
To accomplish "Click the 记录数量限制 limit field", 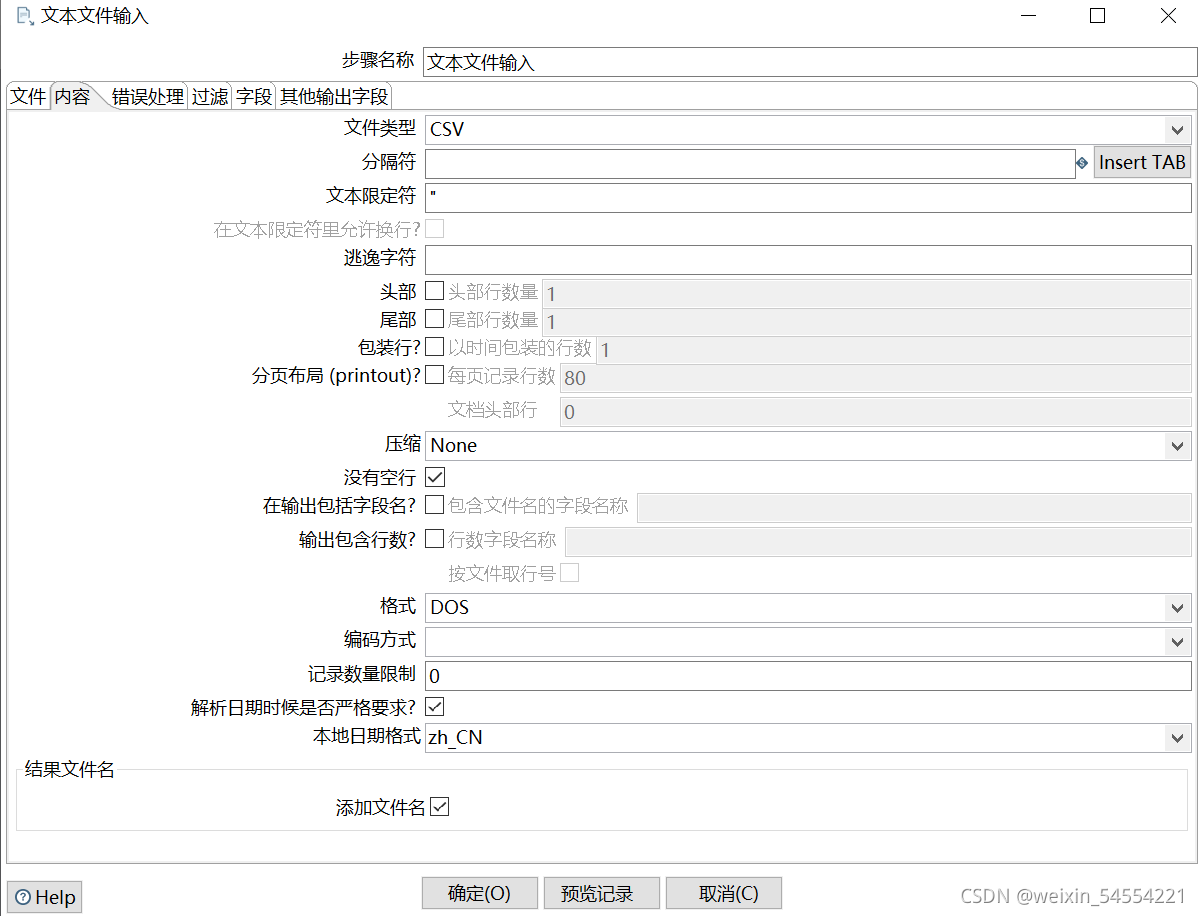I will click(808, 676).
